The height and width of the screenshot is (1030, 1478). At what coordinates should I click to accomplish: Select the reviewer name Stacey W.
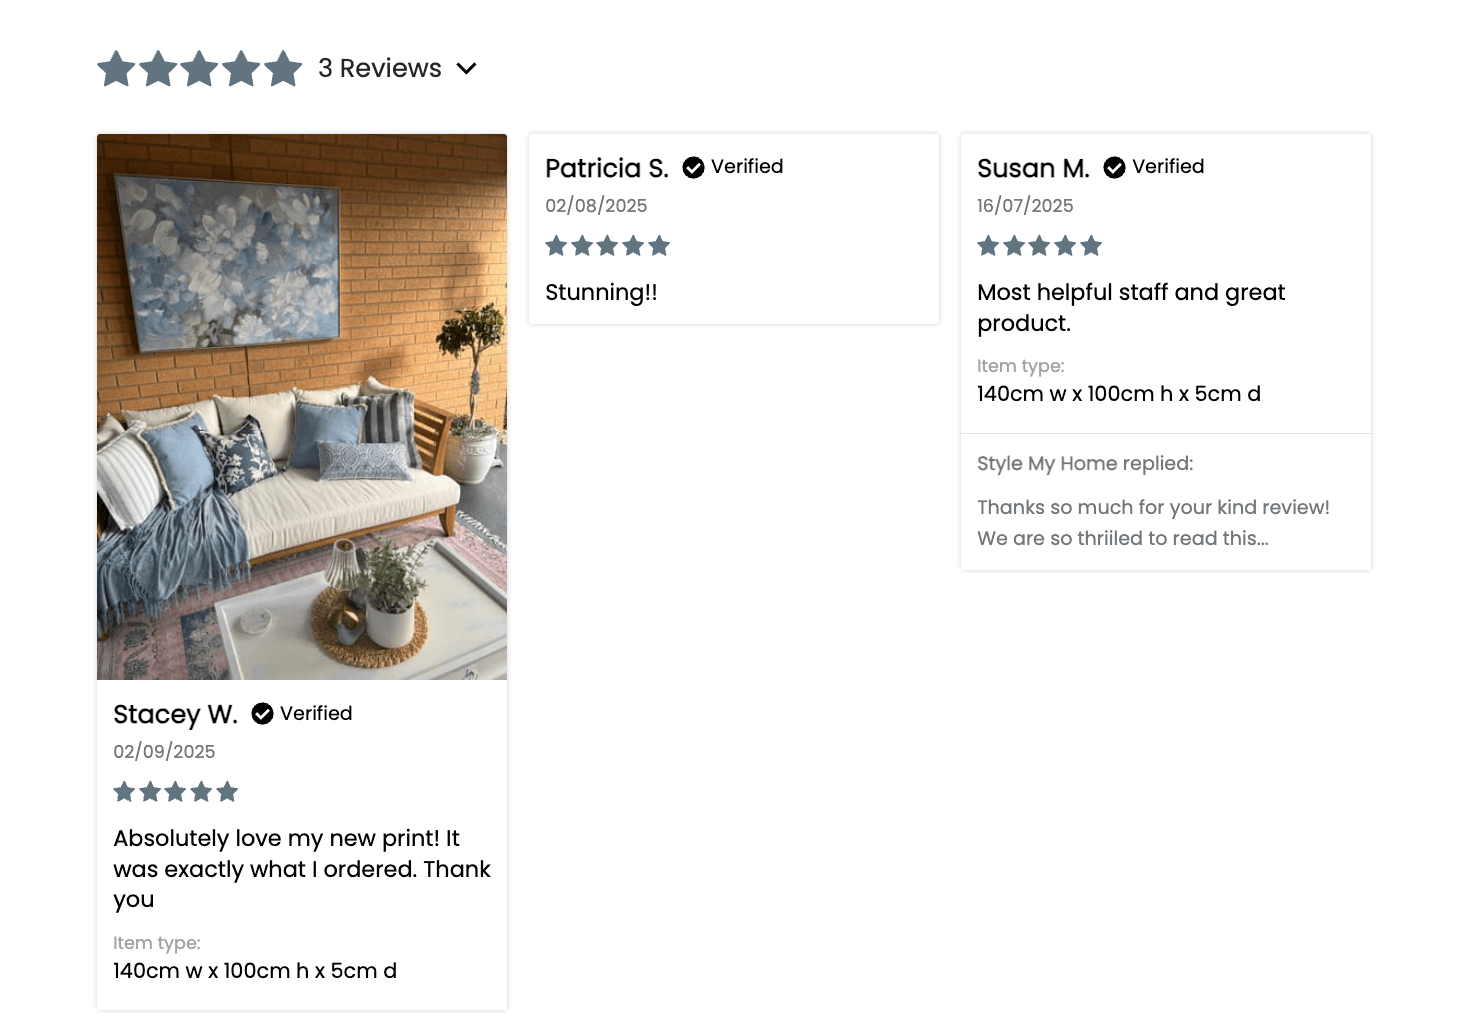point(175,714)
